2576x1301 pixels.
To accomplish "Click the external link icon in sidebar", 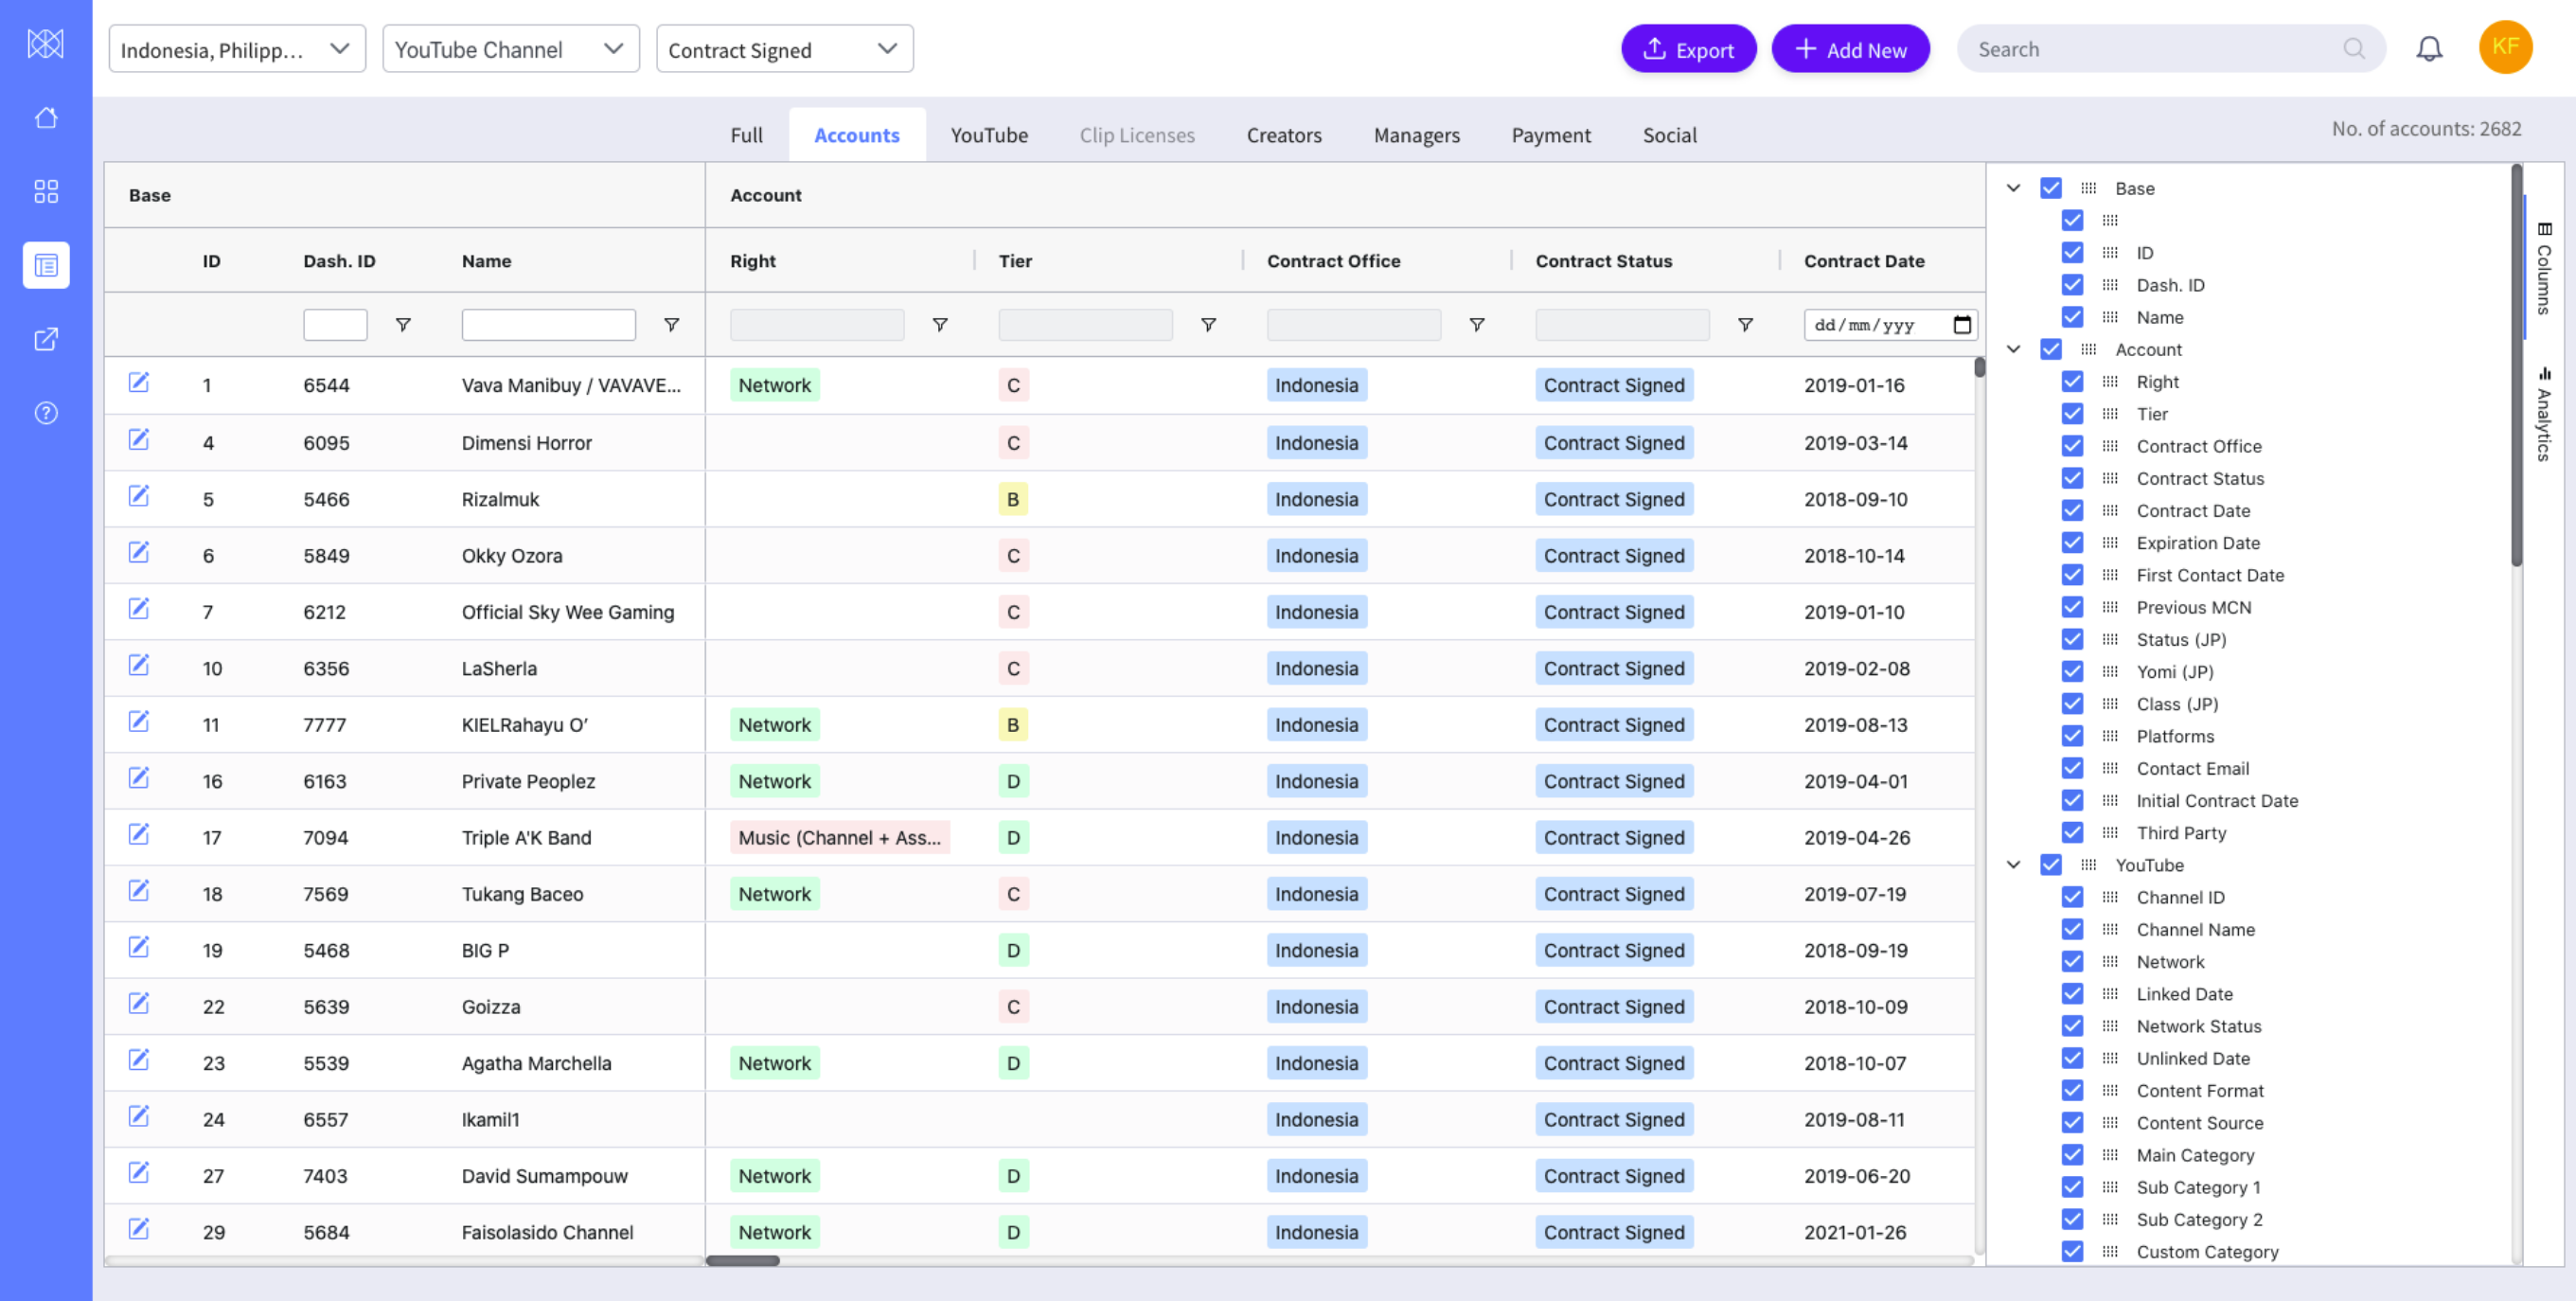I will [46, 339].
